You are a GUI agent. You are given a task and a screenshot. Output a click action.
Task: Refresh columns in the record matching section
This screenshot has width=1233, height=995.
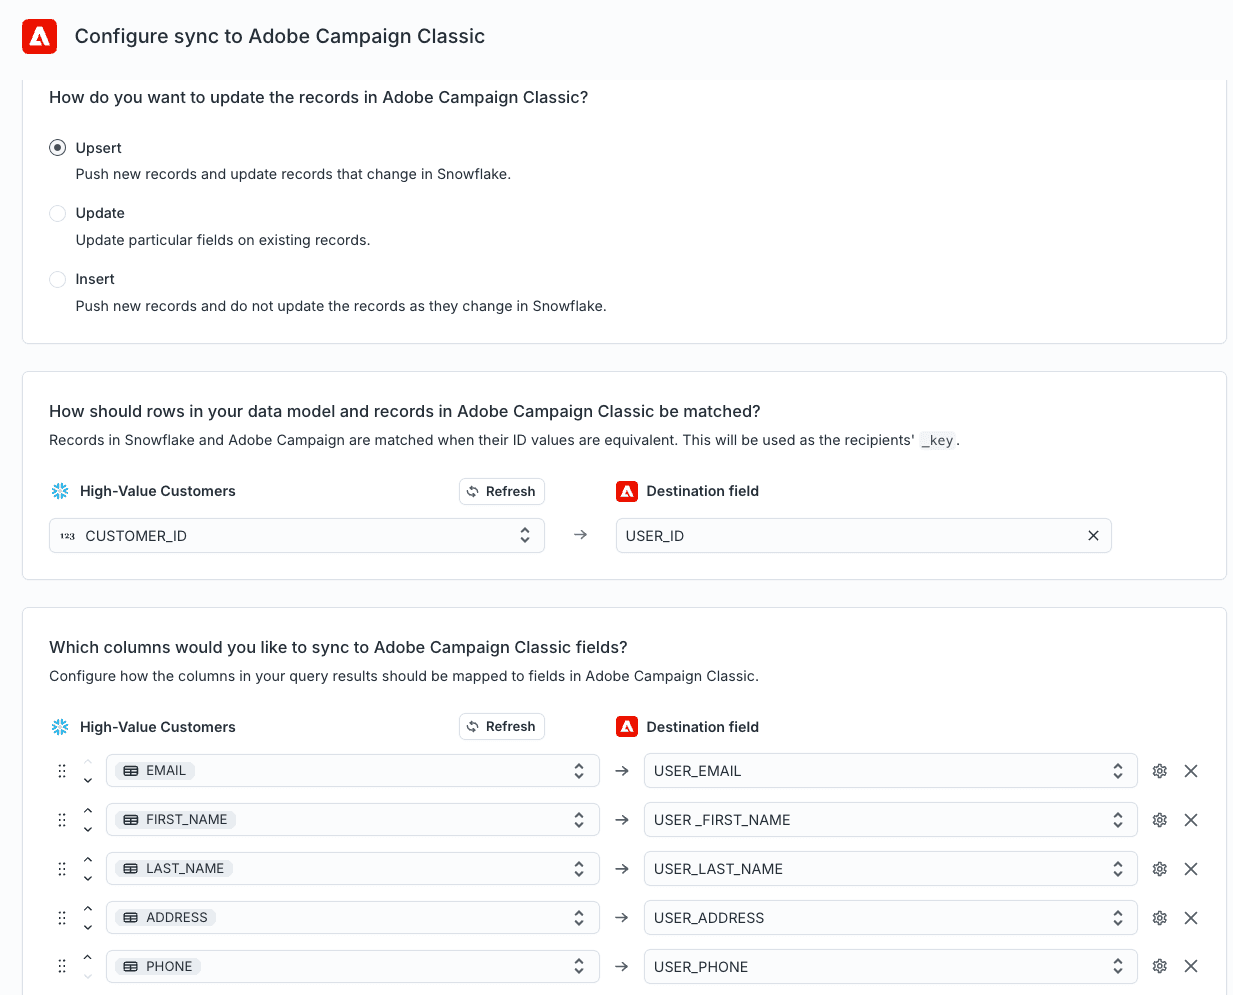coord(501,491)
